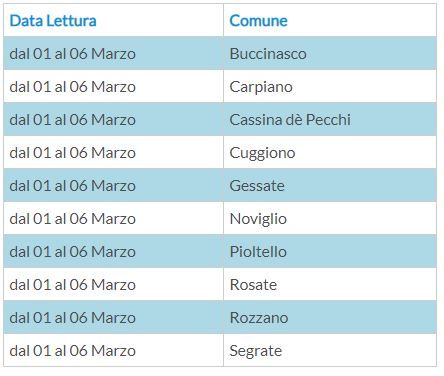Click the date cell beside Cuggiono

coord(113,152)
